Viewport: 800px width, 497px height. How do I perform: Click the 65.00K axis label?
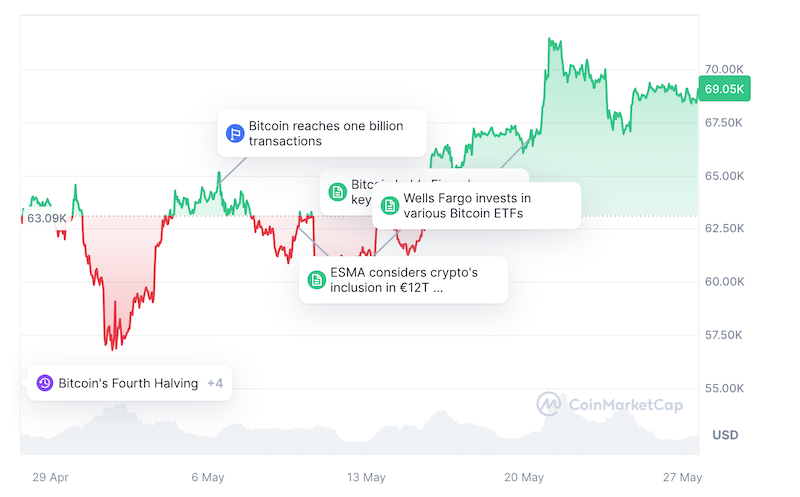click(x=724, y=176)
